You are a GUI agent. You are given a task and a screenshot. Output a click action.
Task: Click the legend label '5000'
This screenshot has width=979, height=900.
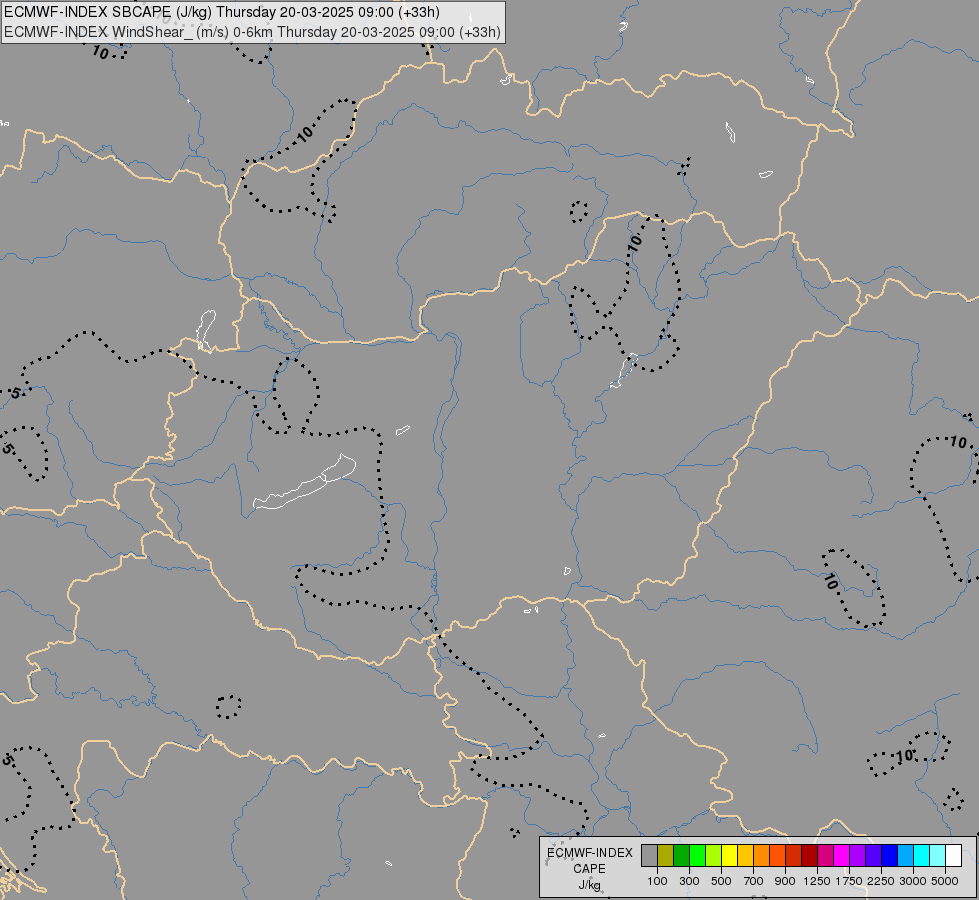pyautogui.click(x=945, y=881)
